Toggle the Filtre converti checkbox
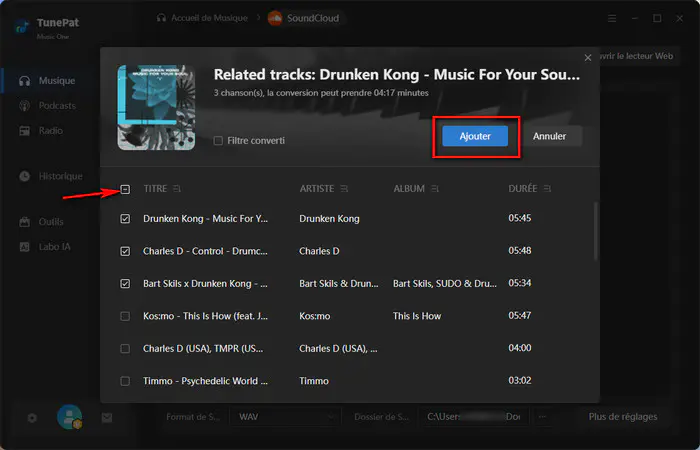Image resolution: width=700 pixels, height=450 pixels. (x=218, y=141)
